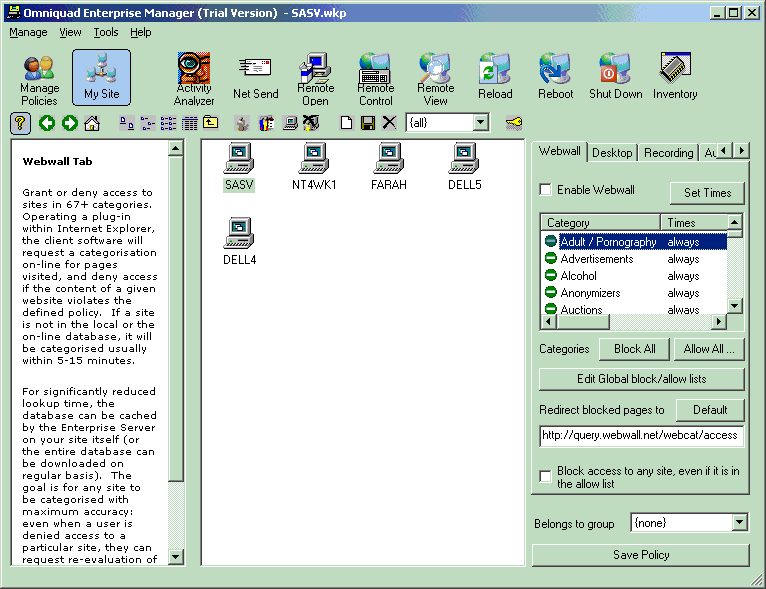Open the {all} filter dropdown
The width and height of the screenshot is (766, 589).
pos(481,123)
